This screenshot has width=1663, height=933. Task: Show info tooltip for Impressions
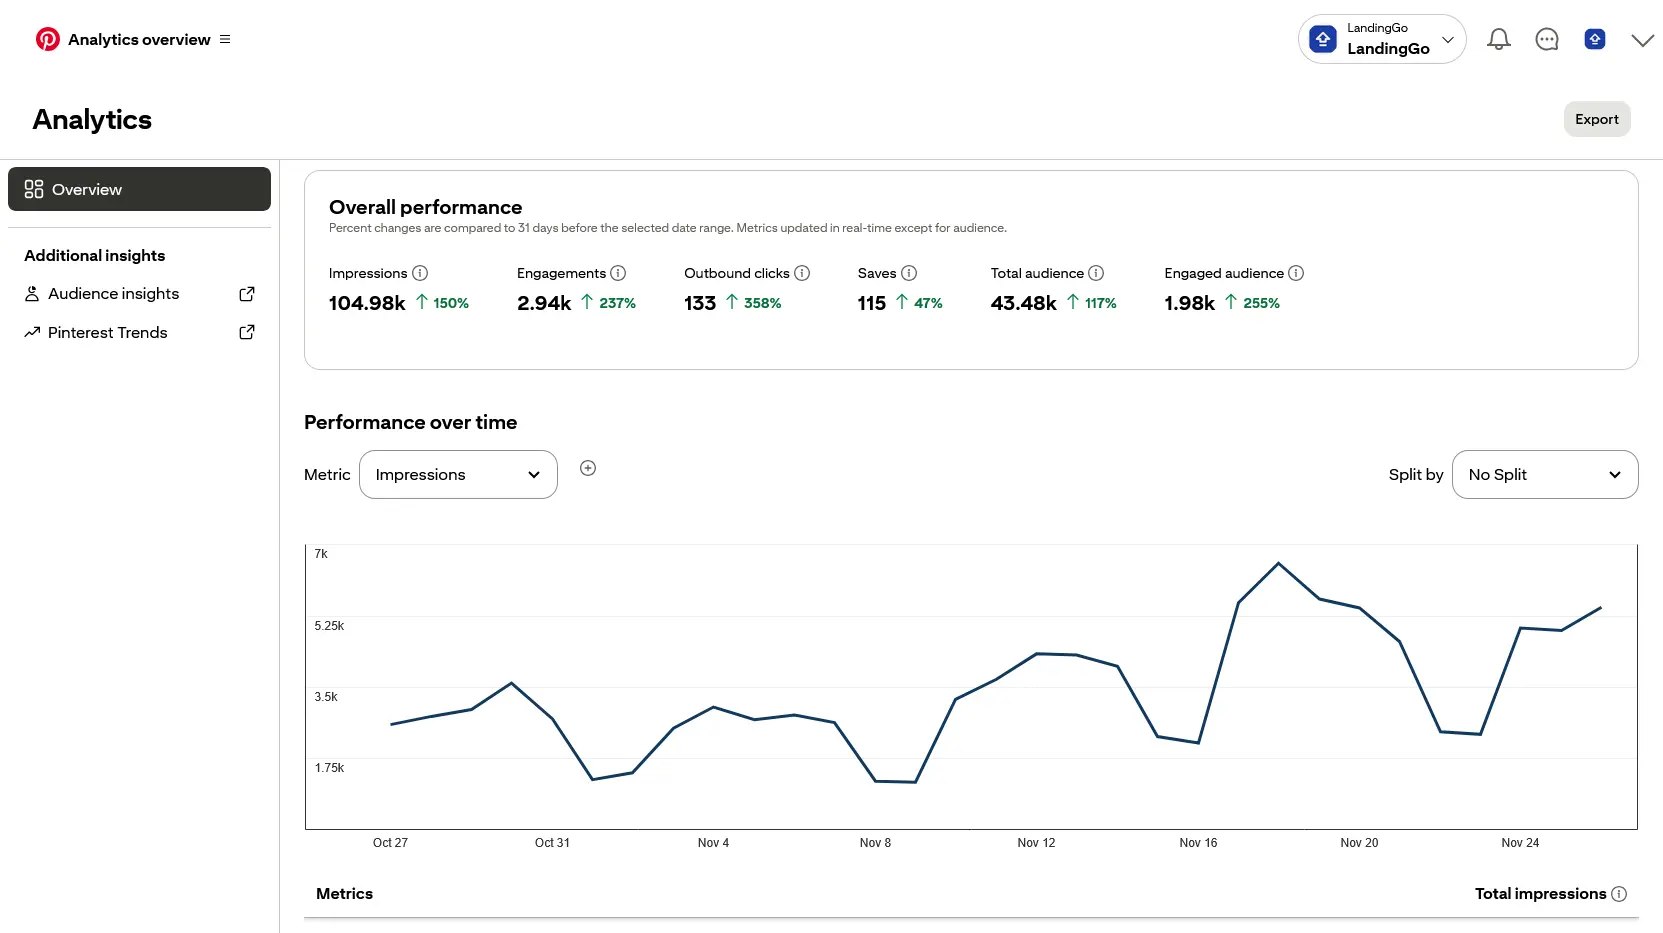(x=420, y=273)
